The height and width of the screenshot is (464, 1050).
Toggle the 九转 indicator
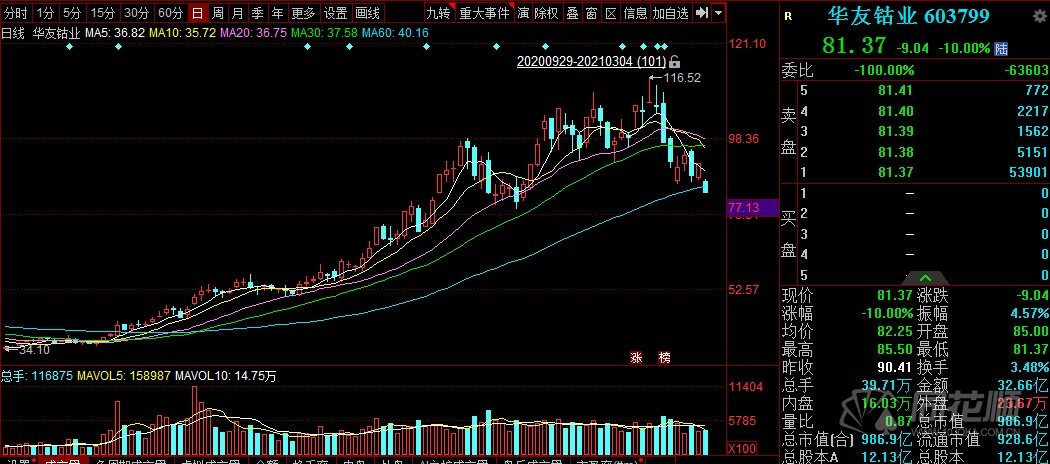[439, 13]
